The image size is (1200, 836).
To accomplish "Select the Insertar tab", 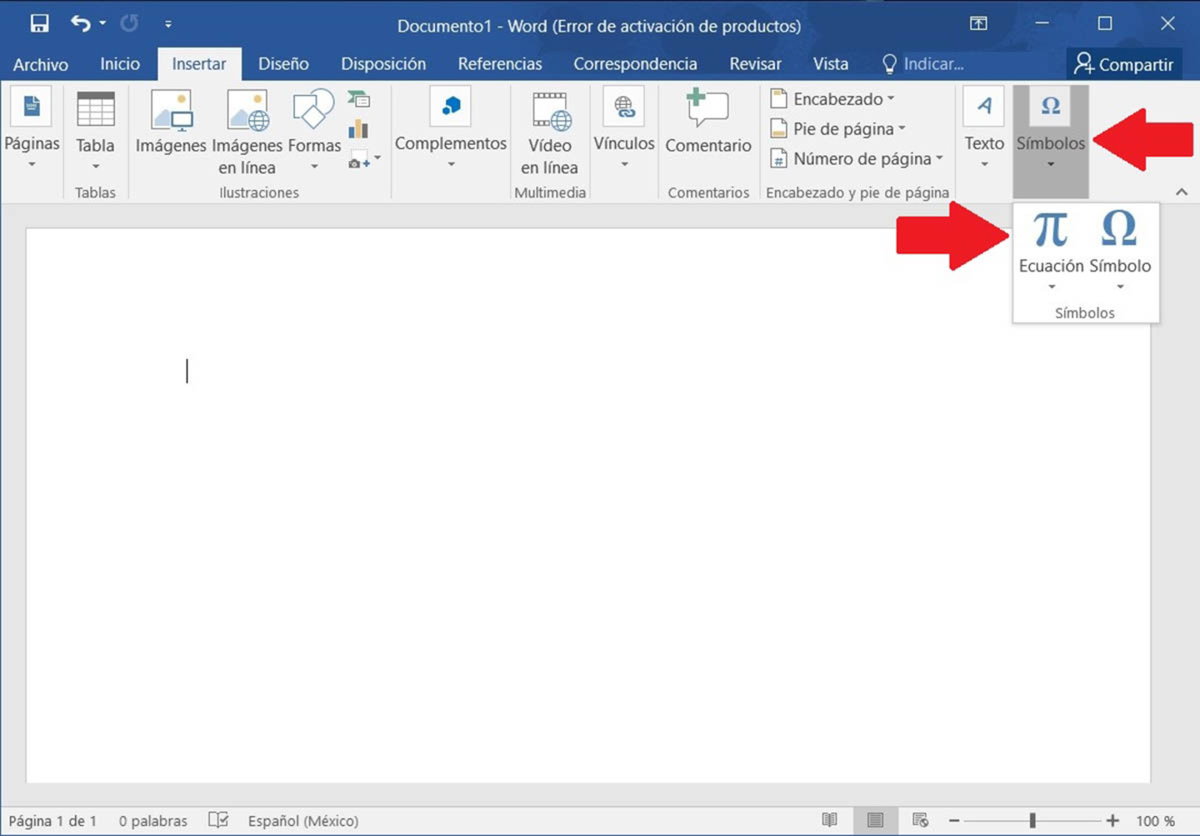I will (199, 64).
